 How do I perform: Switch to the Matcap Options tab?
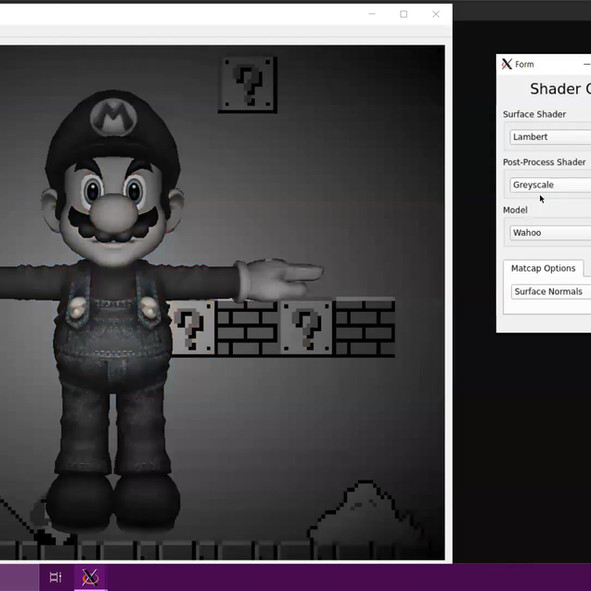click(543, 268)
